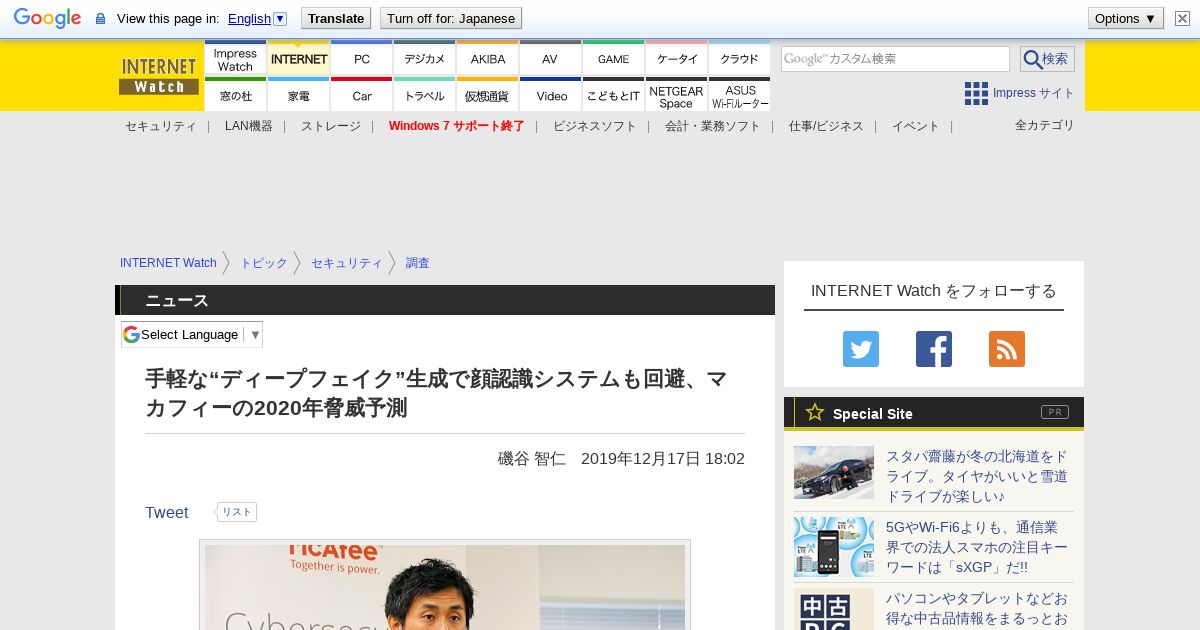Open the AKIBA tab
This screenshot has width=1200, height=630.
point(487,59)
